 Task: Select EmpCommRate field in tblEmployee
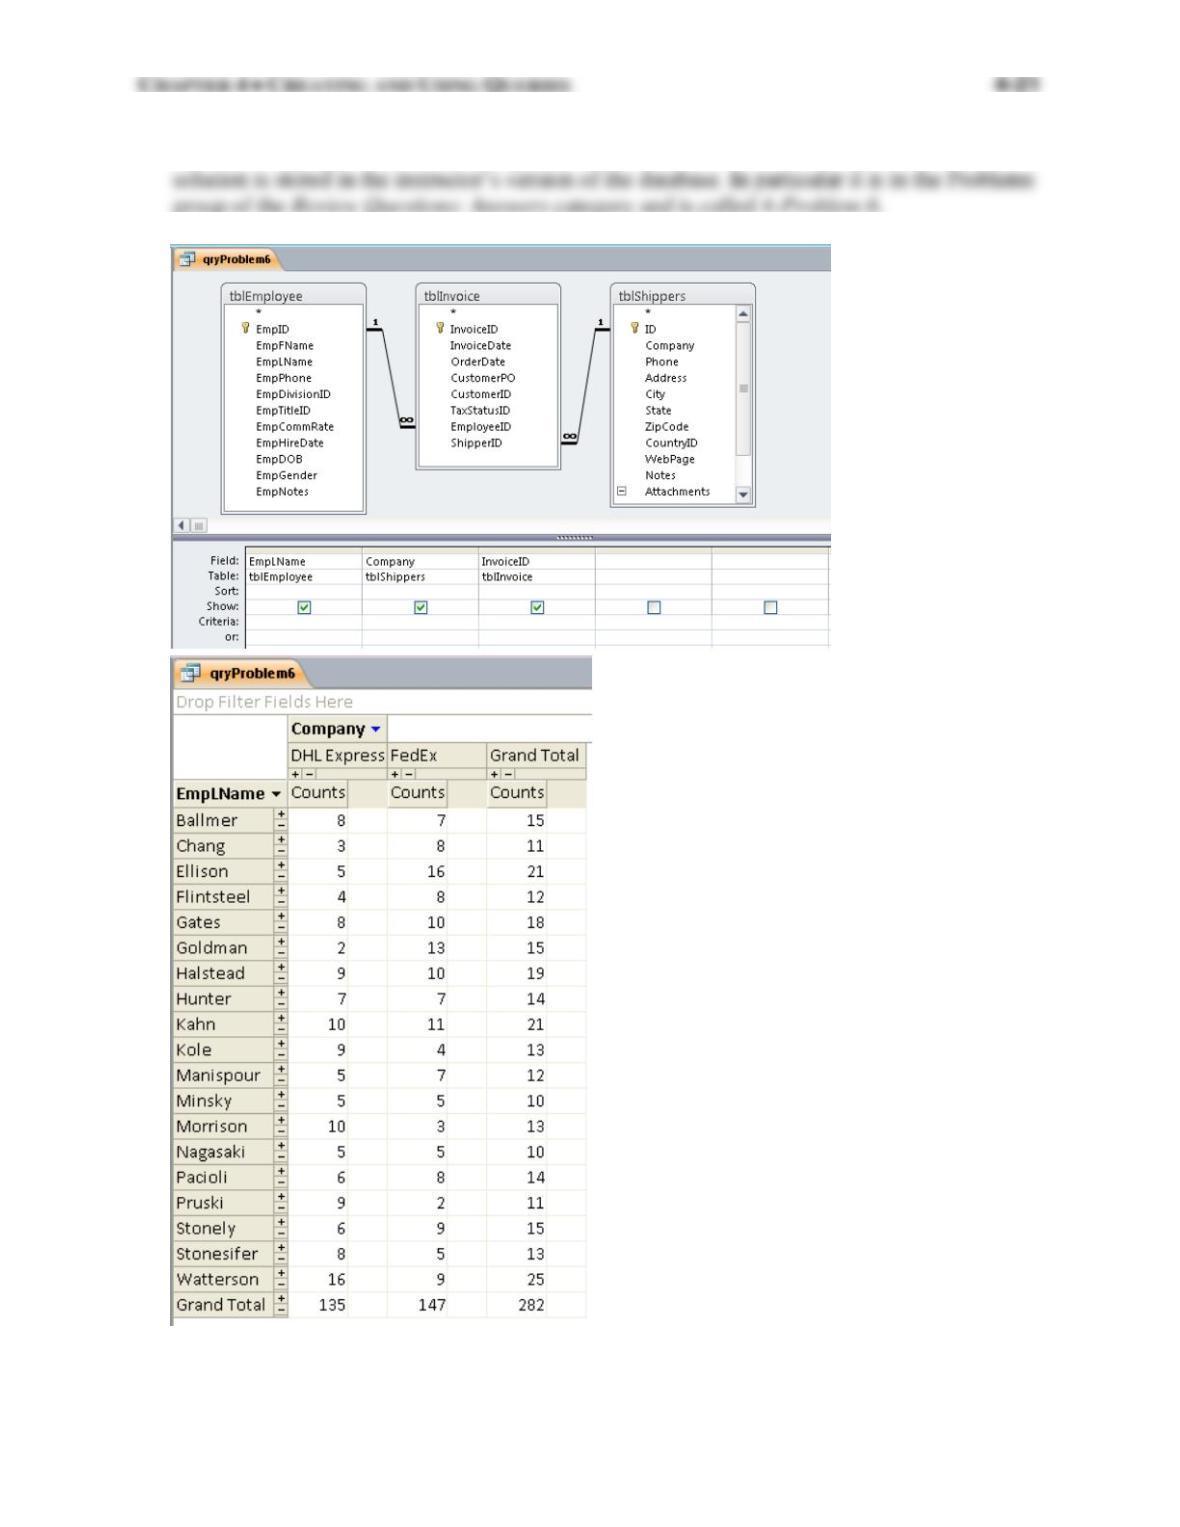[294, 426]
